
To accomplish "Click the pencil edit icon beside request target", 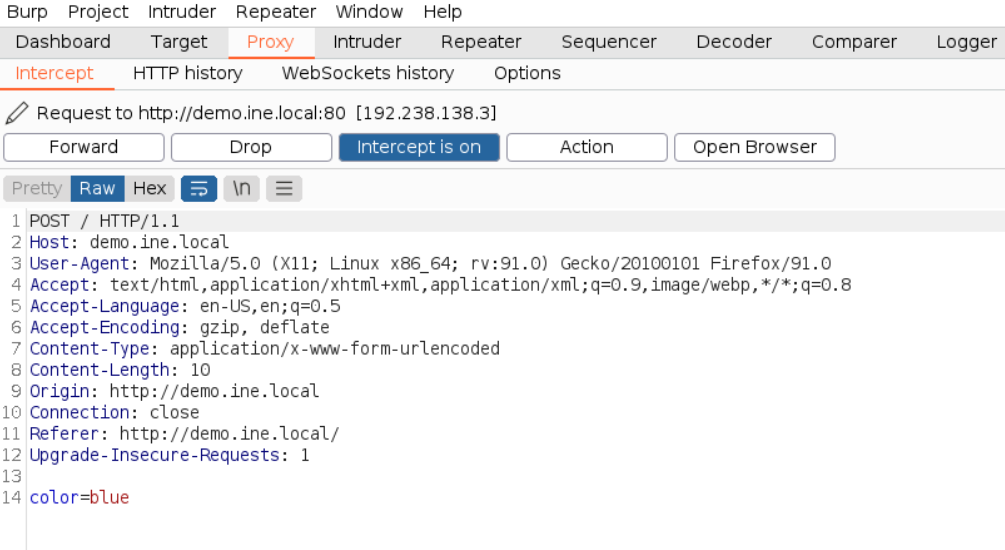I will [17, 113].
